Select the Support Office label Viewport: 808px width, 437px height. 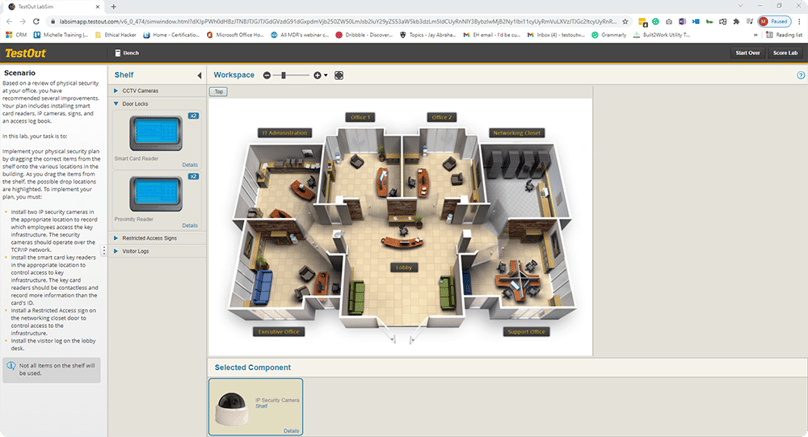tap(526, 332)
